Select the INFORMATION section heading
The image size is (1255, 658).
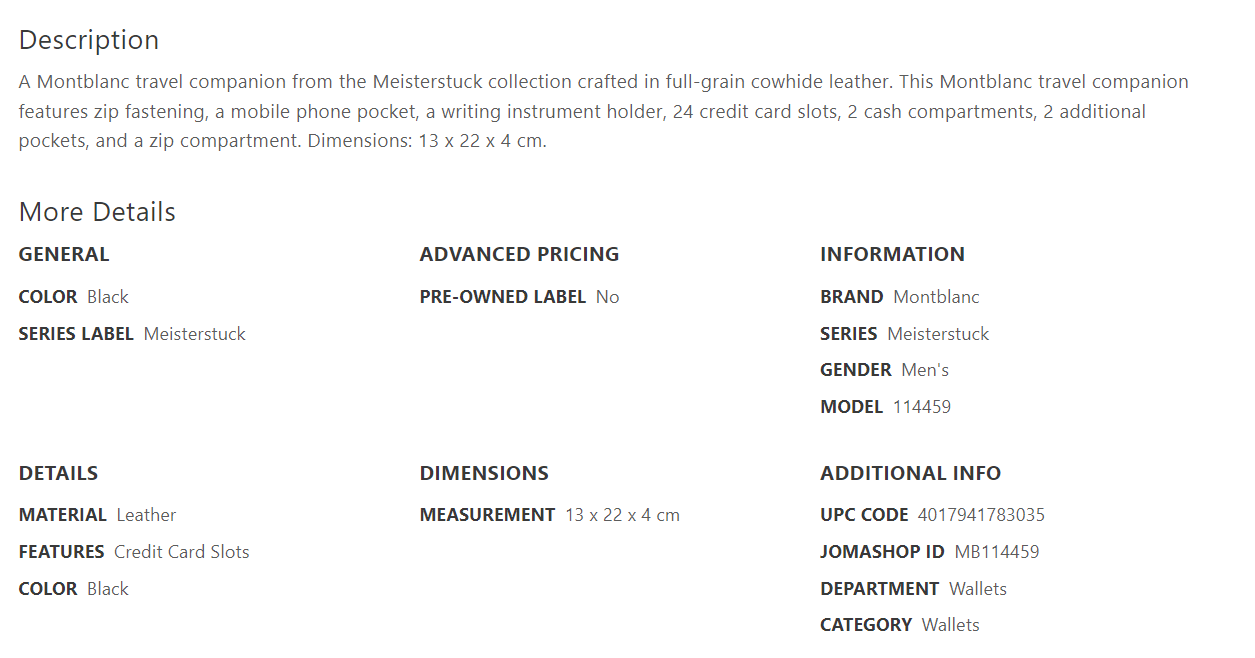892,254
